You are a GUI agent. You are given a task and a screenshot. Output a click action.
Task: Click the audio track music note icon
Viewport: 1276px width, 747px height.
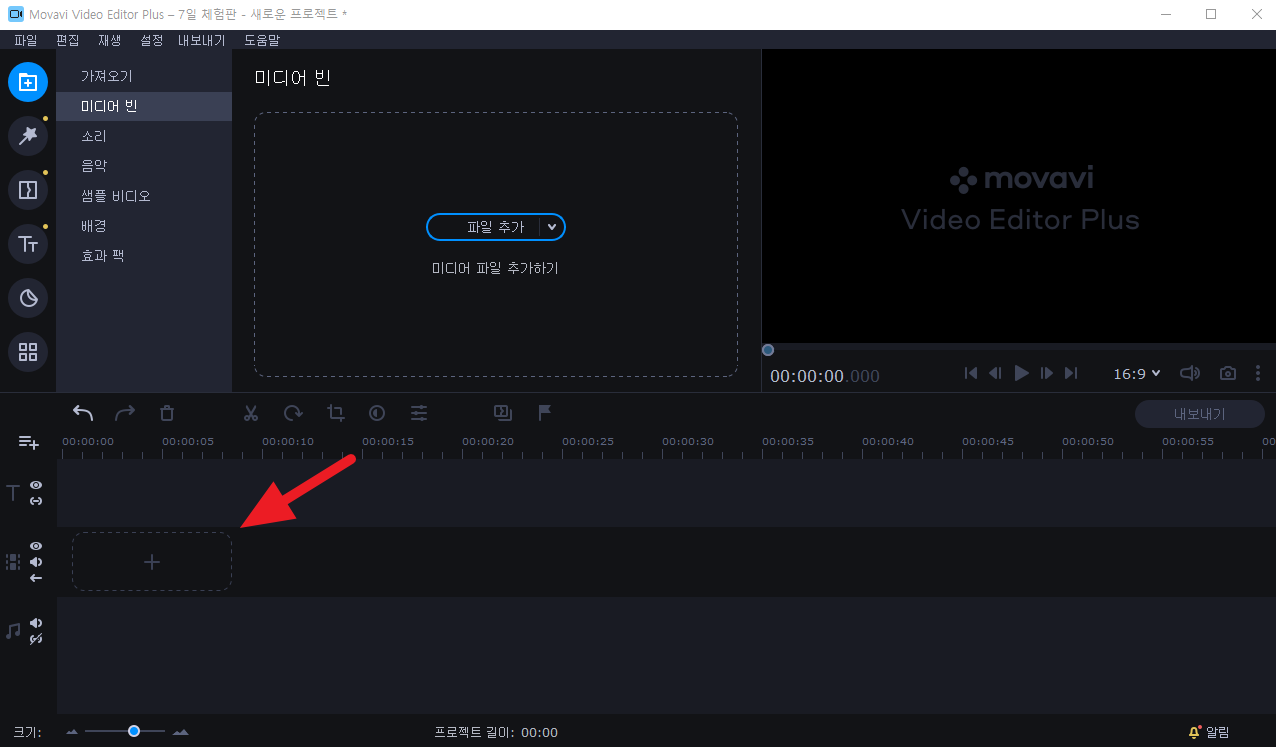[13, 631]
